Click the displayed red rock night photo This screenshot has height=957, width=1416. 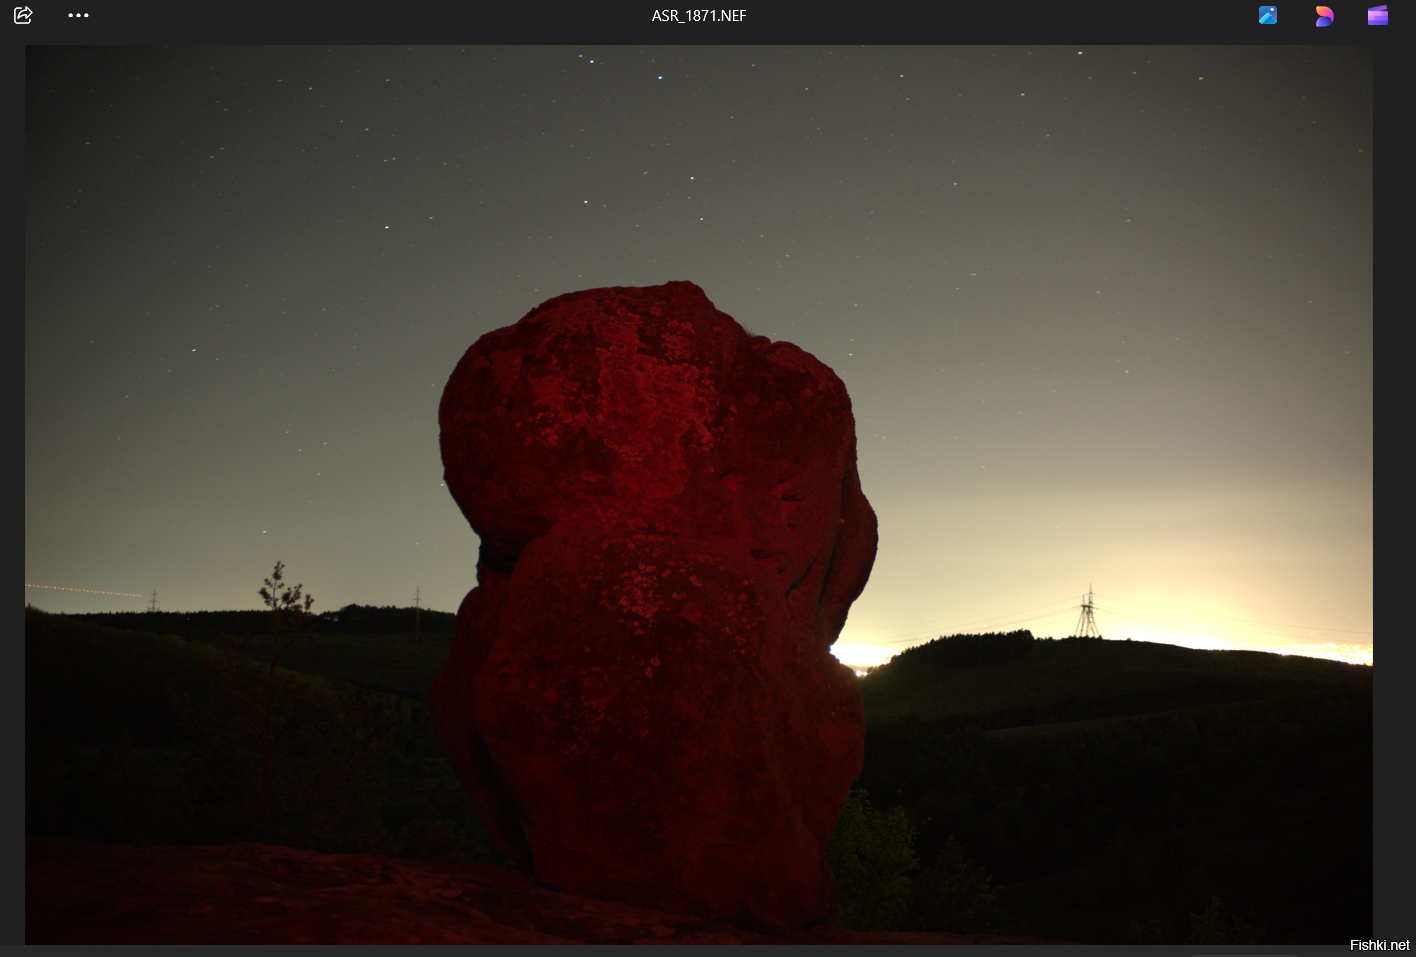click(x=699, y=494)
